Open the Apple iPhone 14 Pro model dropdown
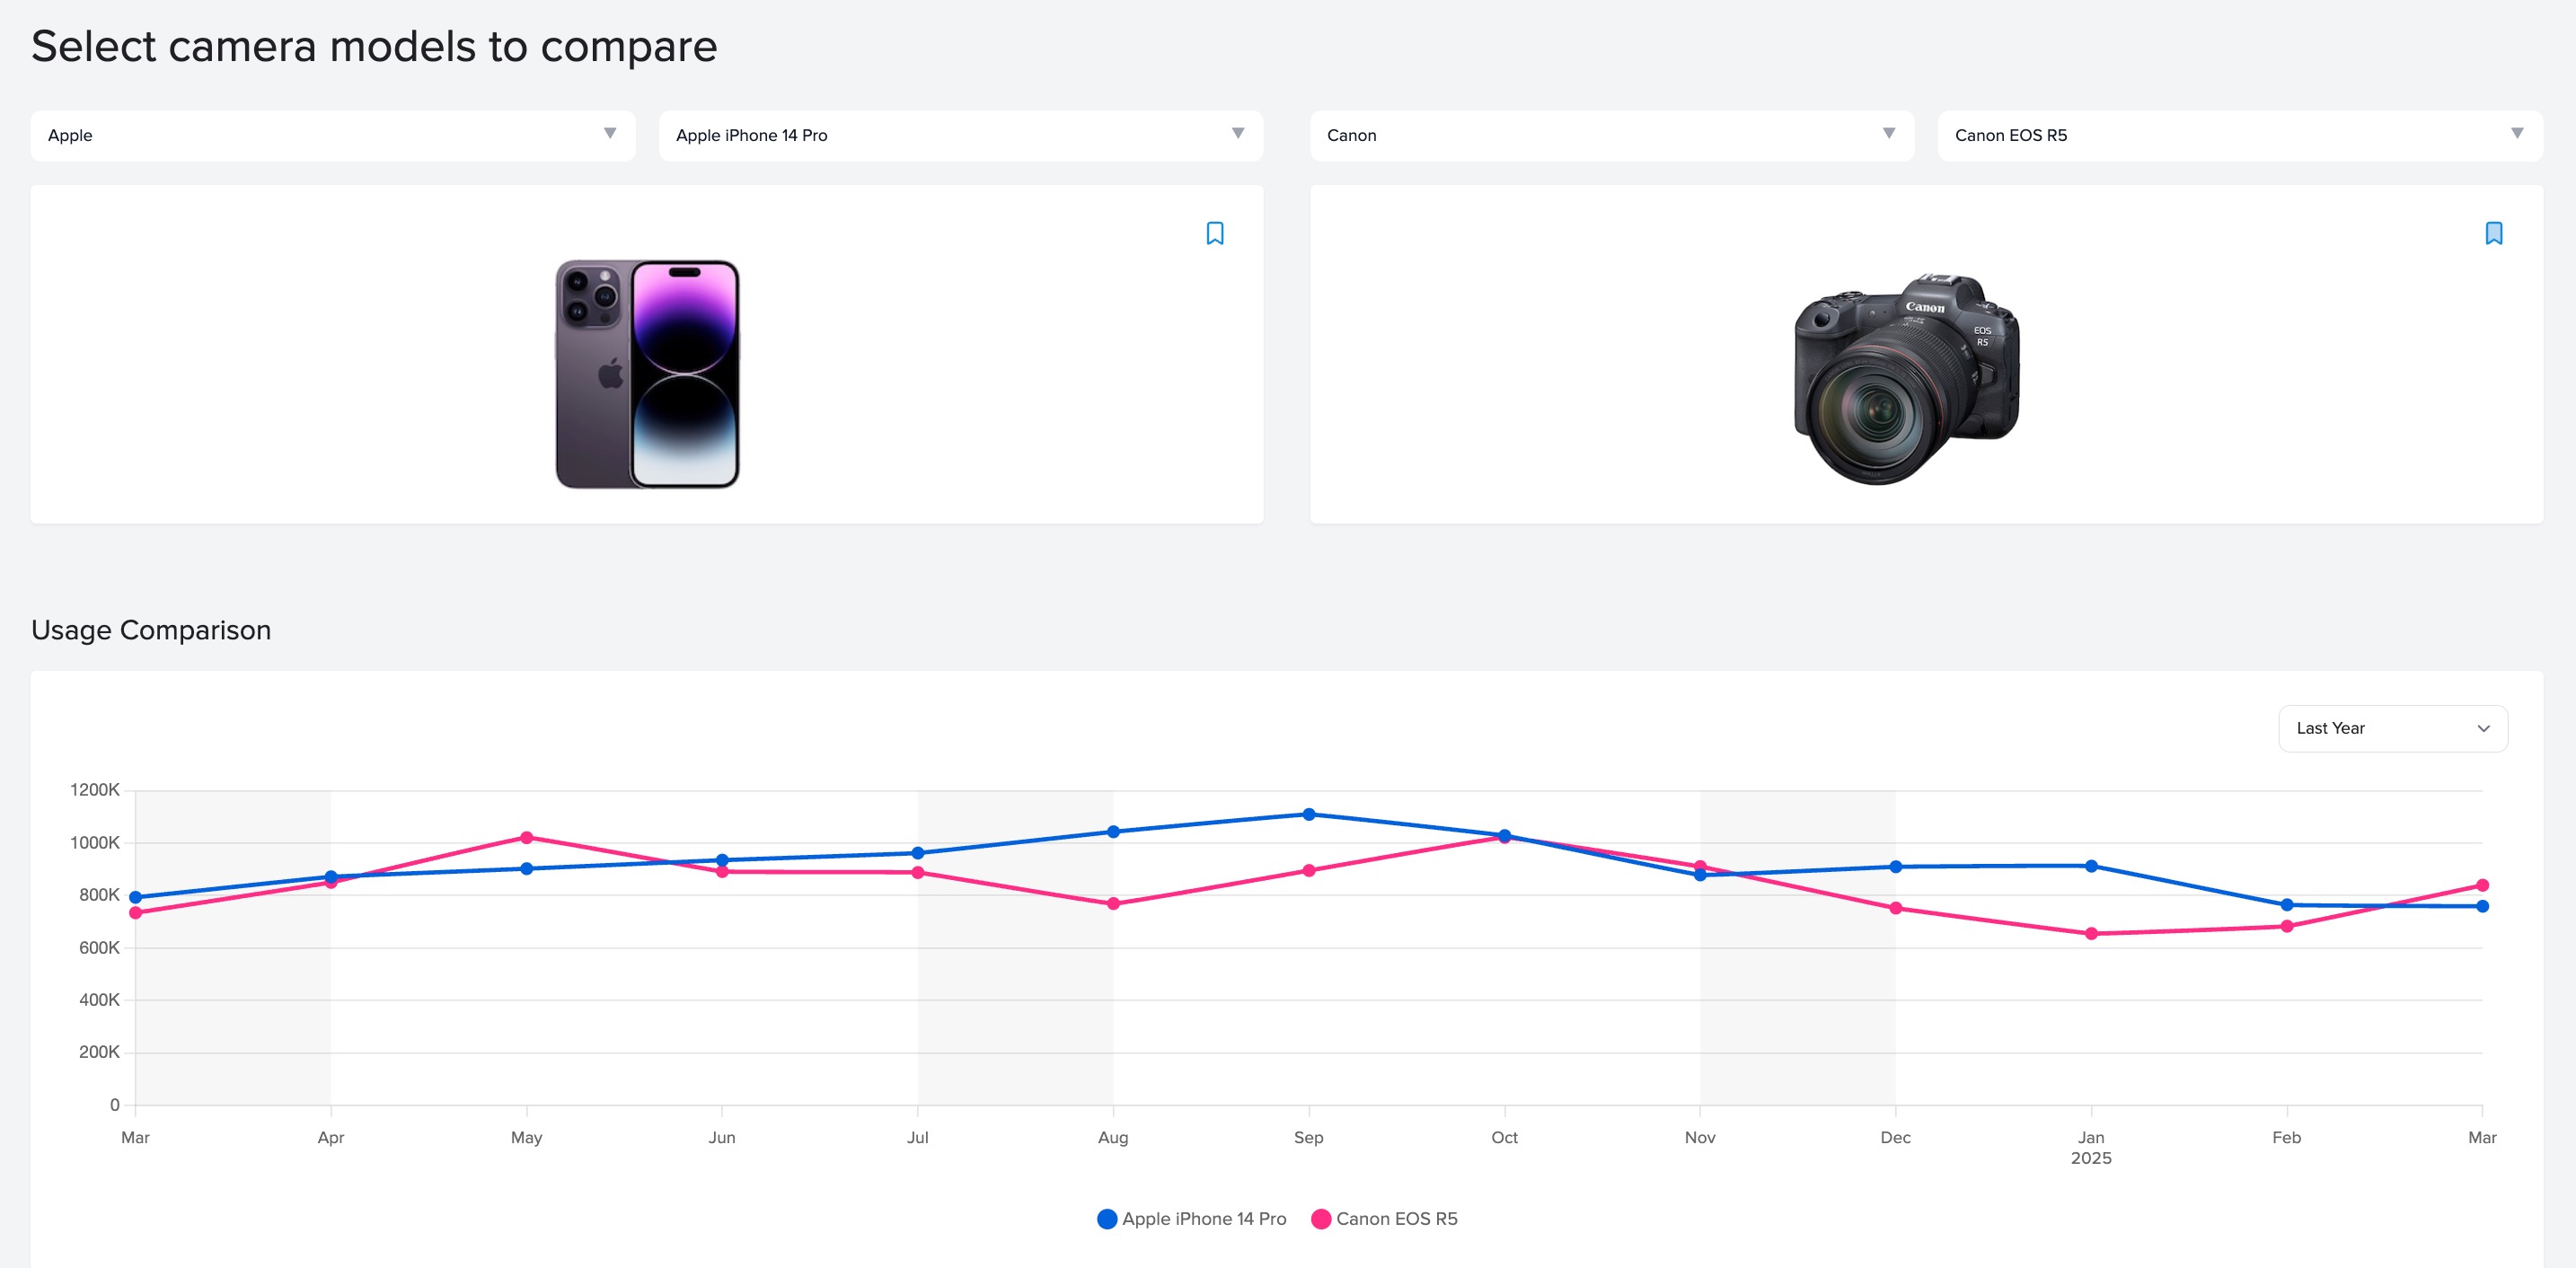 point(958,135)
